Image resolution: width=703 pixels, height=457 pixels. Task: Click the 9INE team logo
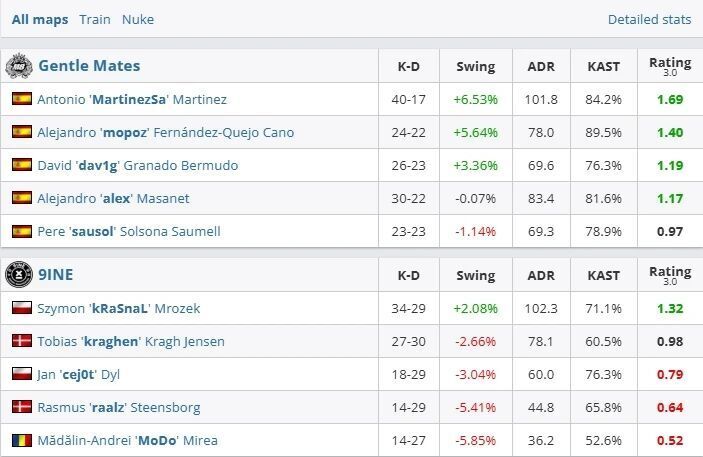click(19, 274)
